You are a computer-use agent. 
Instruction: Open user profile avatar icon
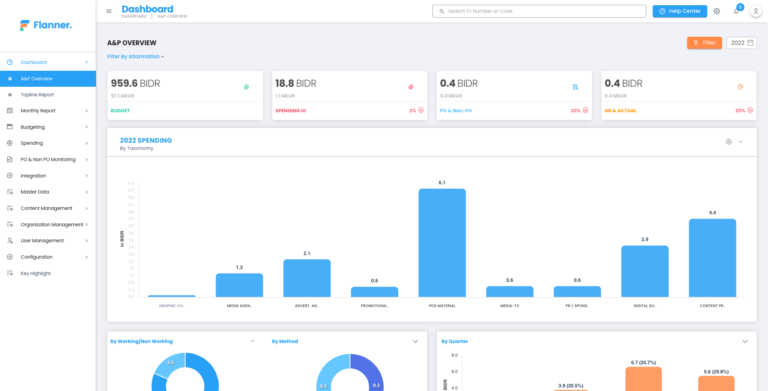point(756,11)
